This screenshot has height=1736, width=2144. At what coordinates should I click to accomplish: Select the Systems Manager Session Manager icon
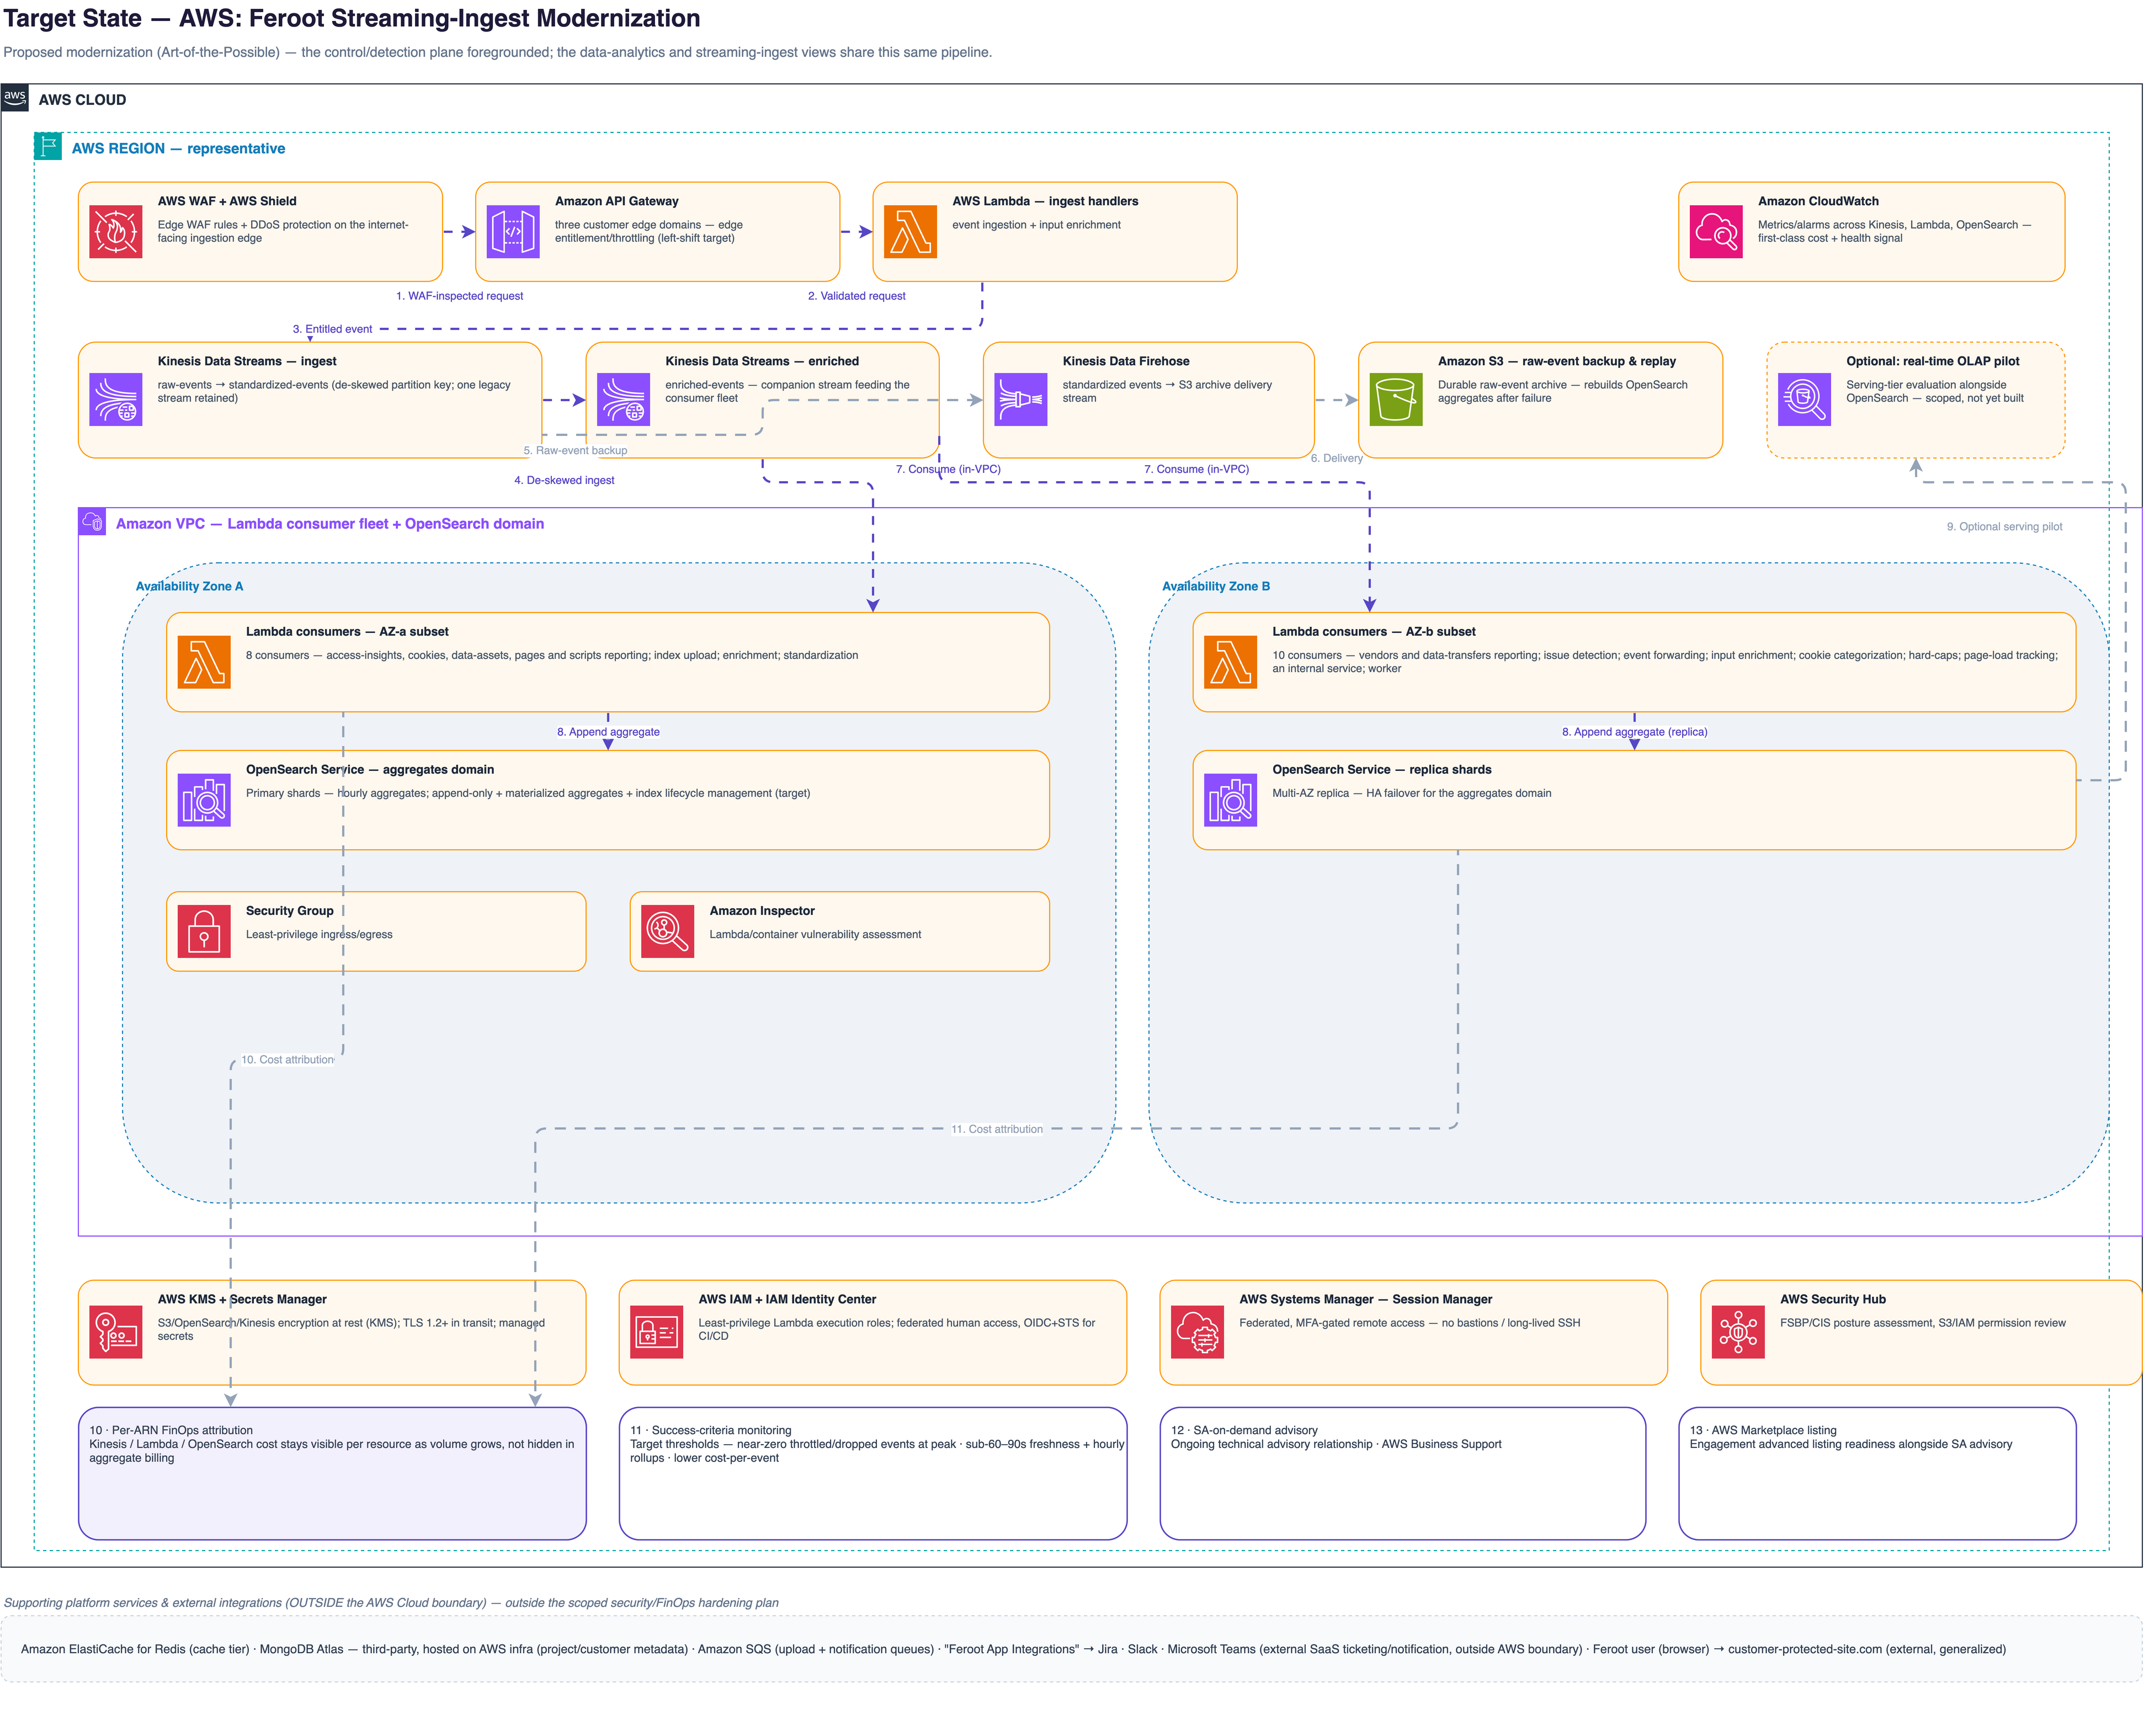(x=1197, y=1332)
